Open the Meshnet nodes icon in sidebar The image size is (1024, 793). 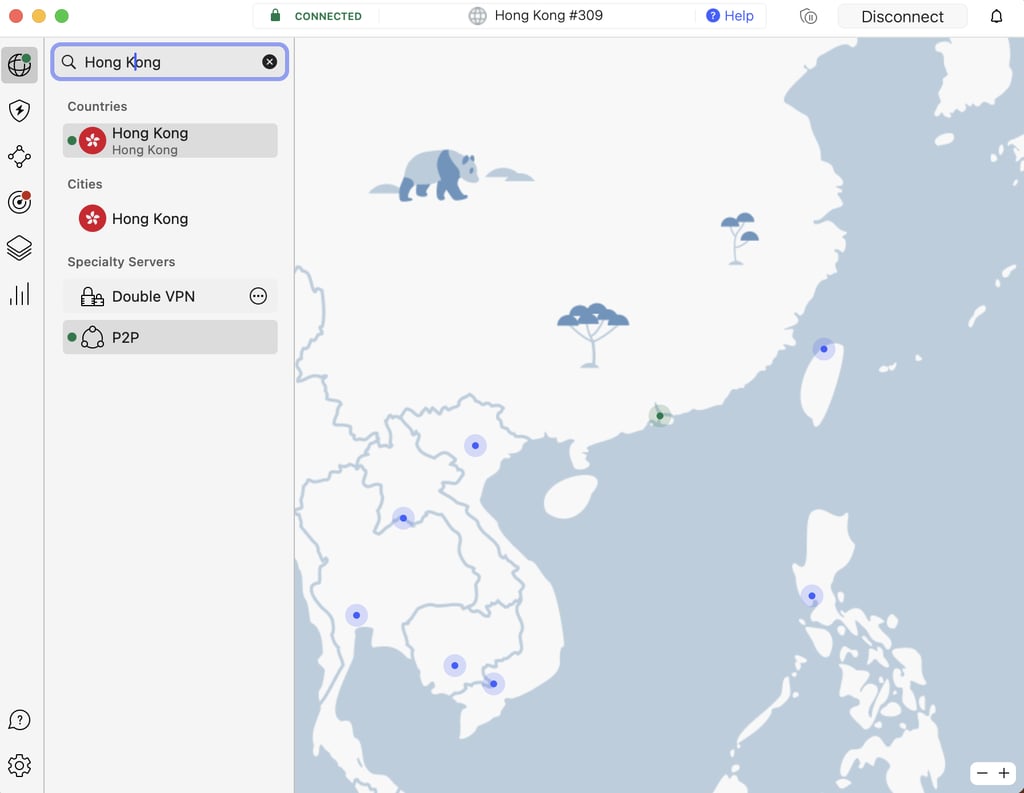20,156
